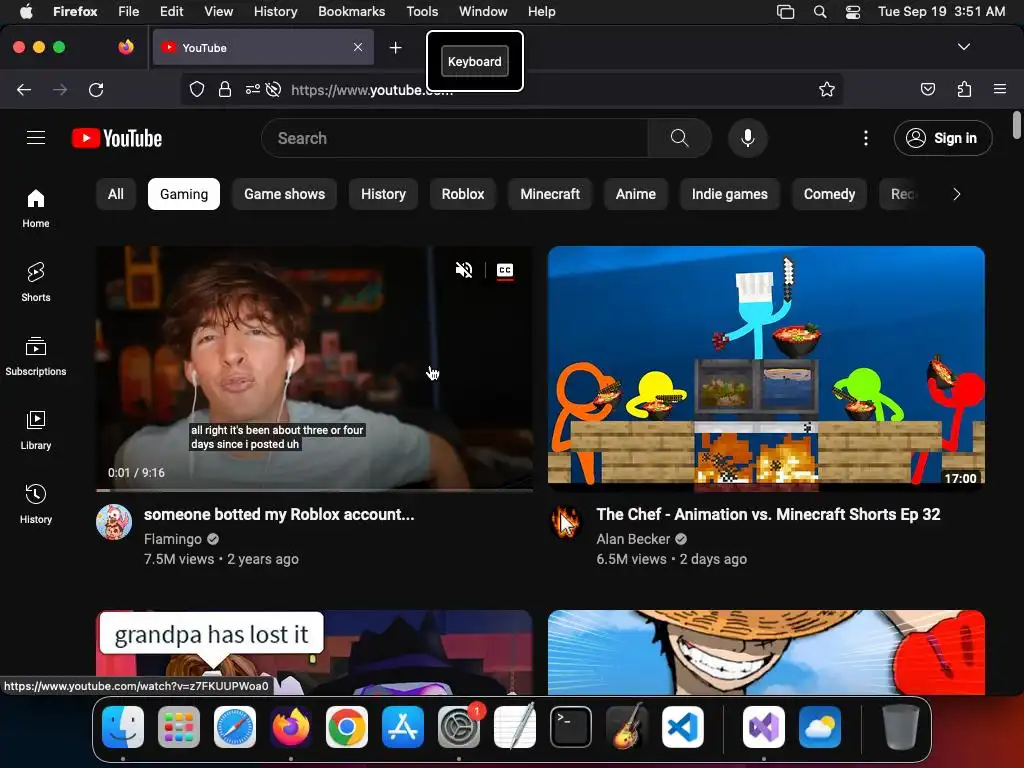Open the Bookmarks menu in menu bar
The width and height of the screenshot is (1024, 768).
(x=351, y=12)
